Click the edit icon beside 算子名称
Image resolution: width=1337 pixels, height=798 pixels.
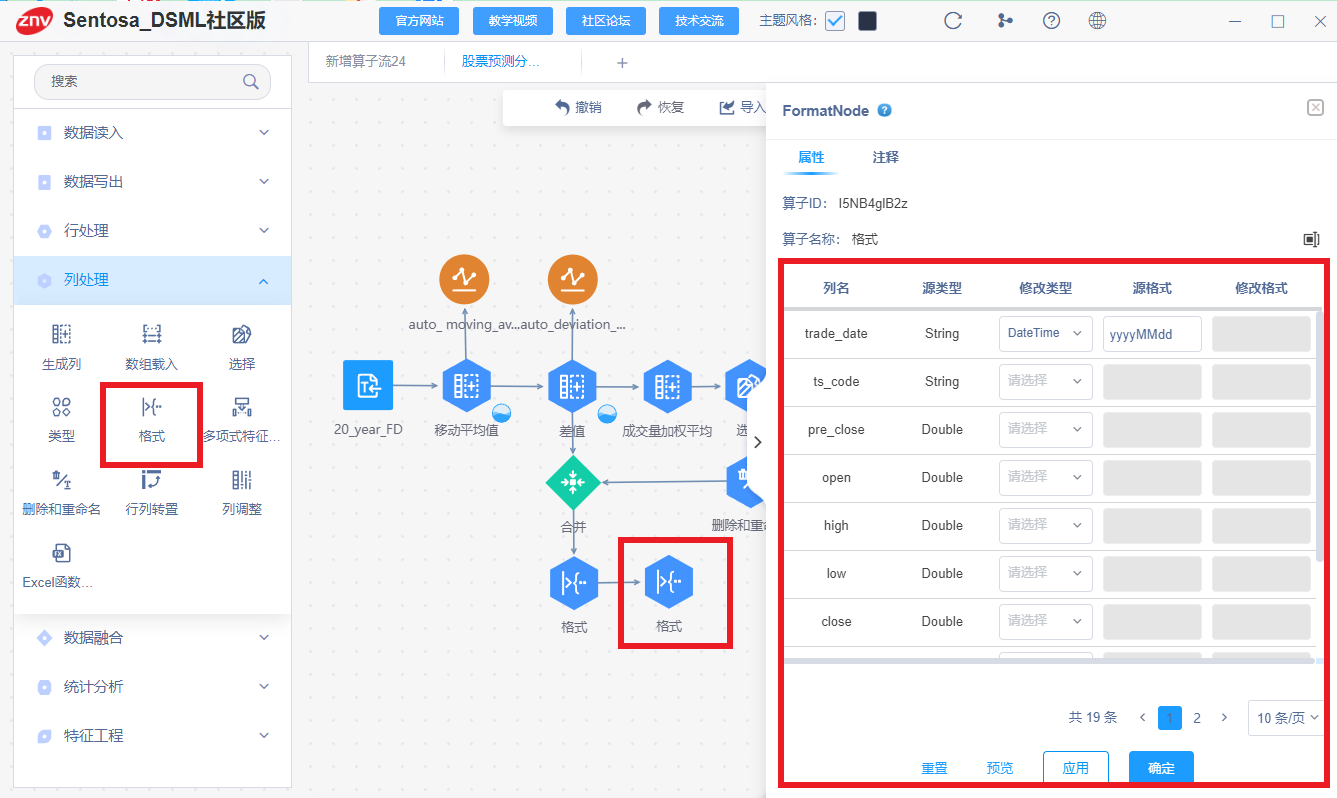coord(1311,239)
